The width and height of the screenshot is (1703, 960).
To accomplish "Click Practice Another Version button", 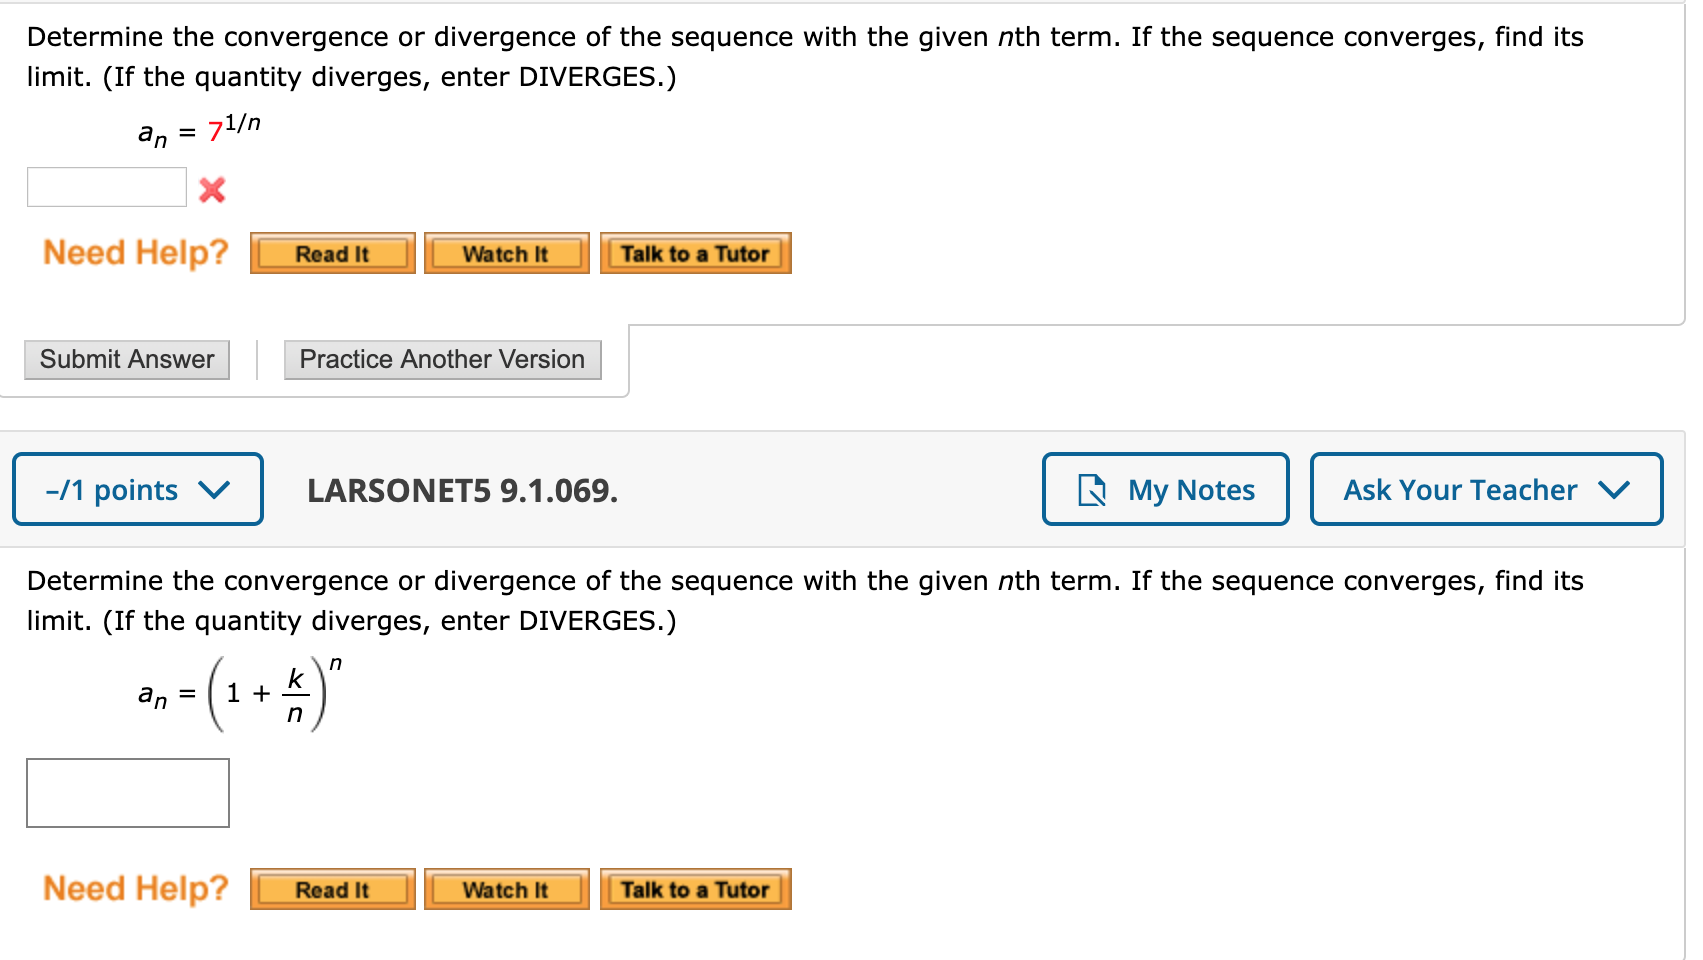I will pos(442,360).
